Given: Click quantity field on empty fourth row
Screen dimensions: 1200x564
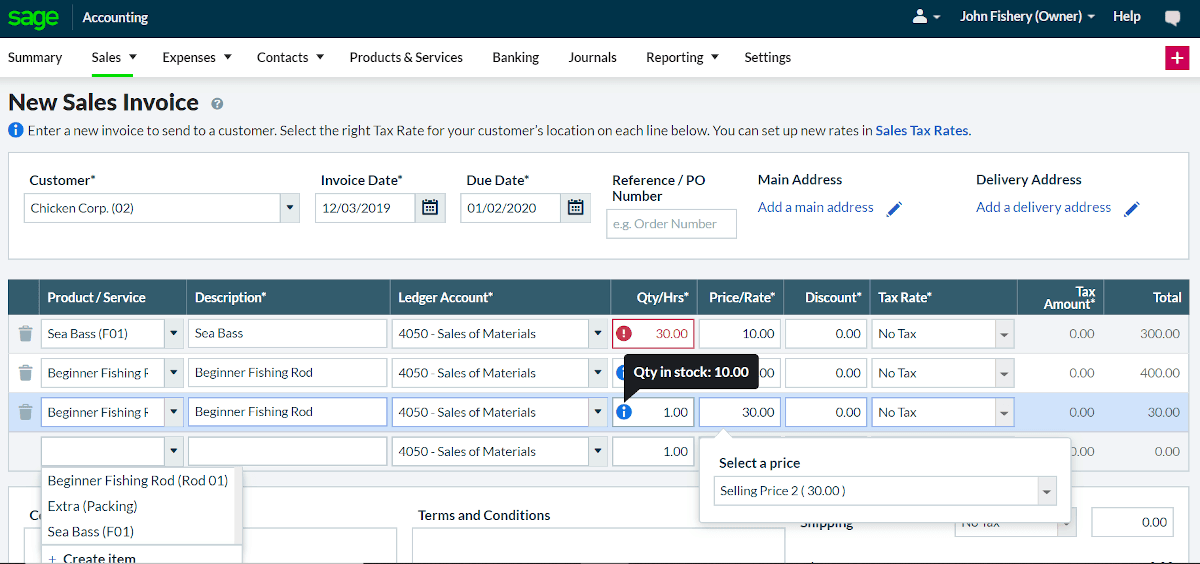Looking at the screenshot, I should [653, 452].
